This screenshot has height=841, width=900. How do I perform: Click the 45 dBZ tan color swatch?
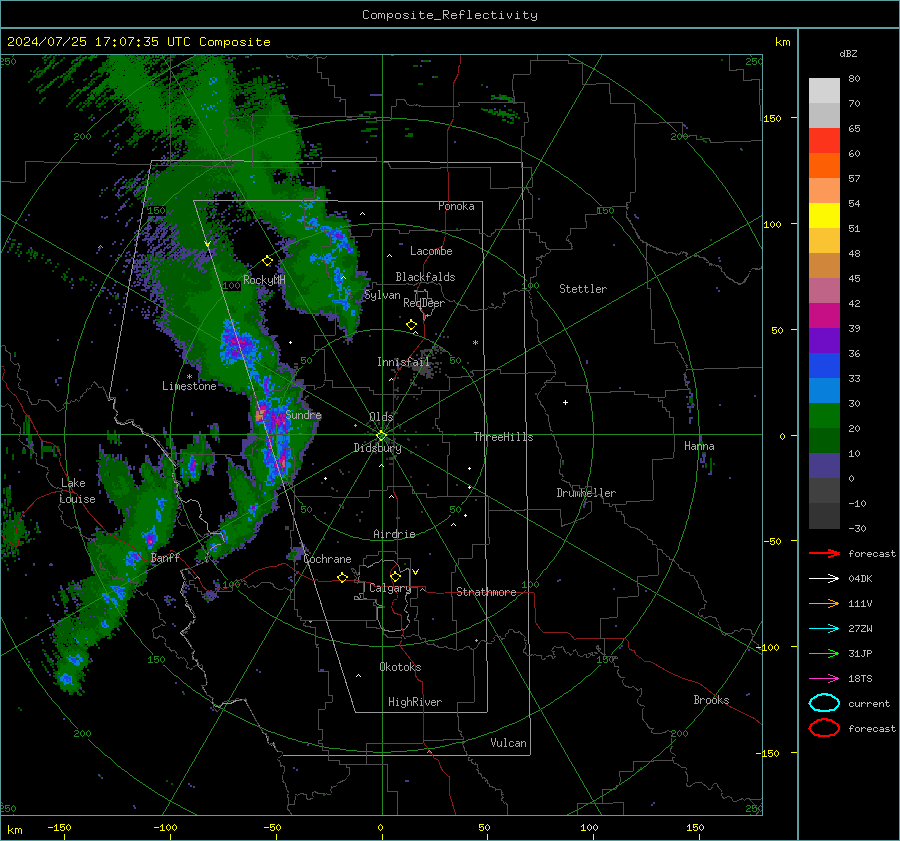click(824, 265)
